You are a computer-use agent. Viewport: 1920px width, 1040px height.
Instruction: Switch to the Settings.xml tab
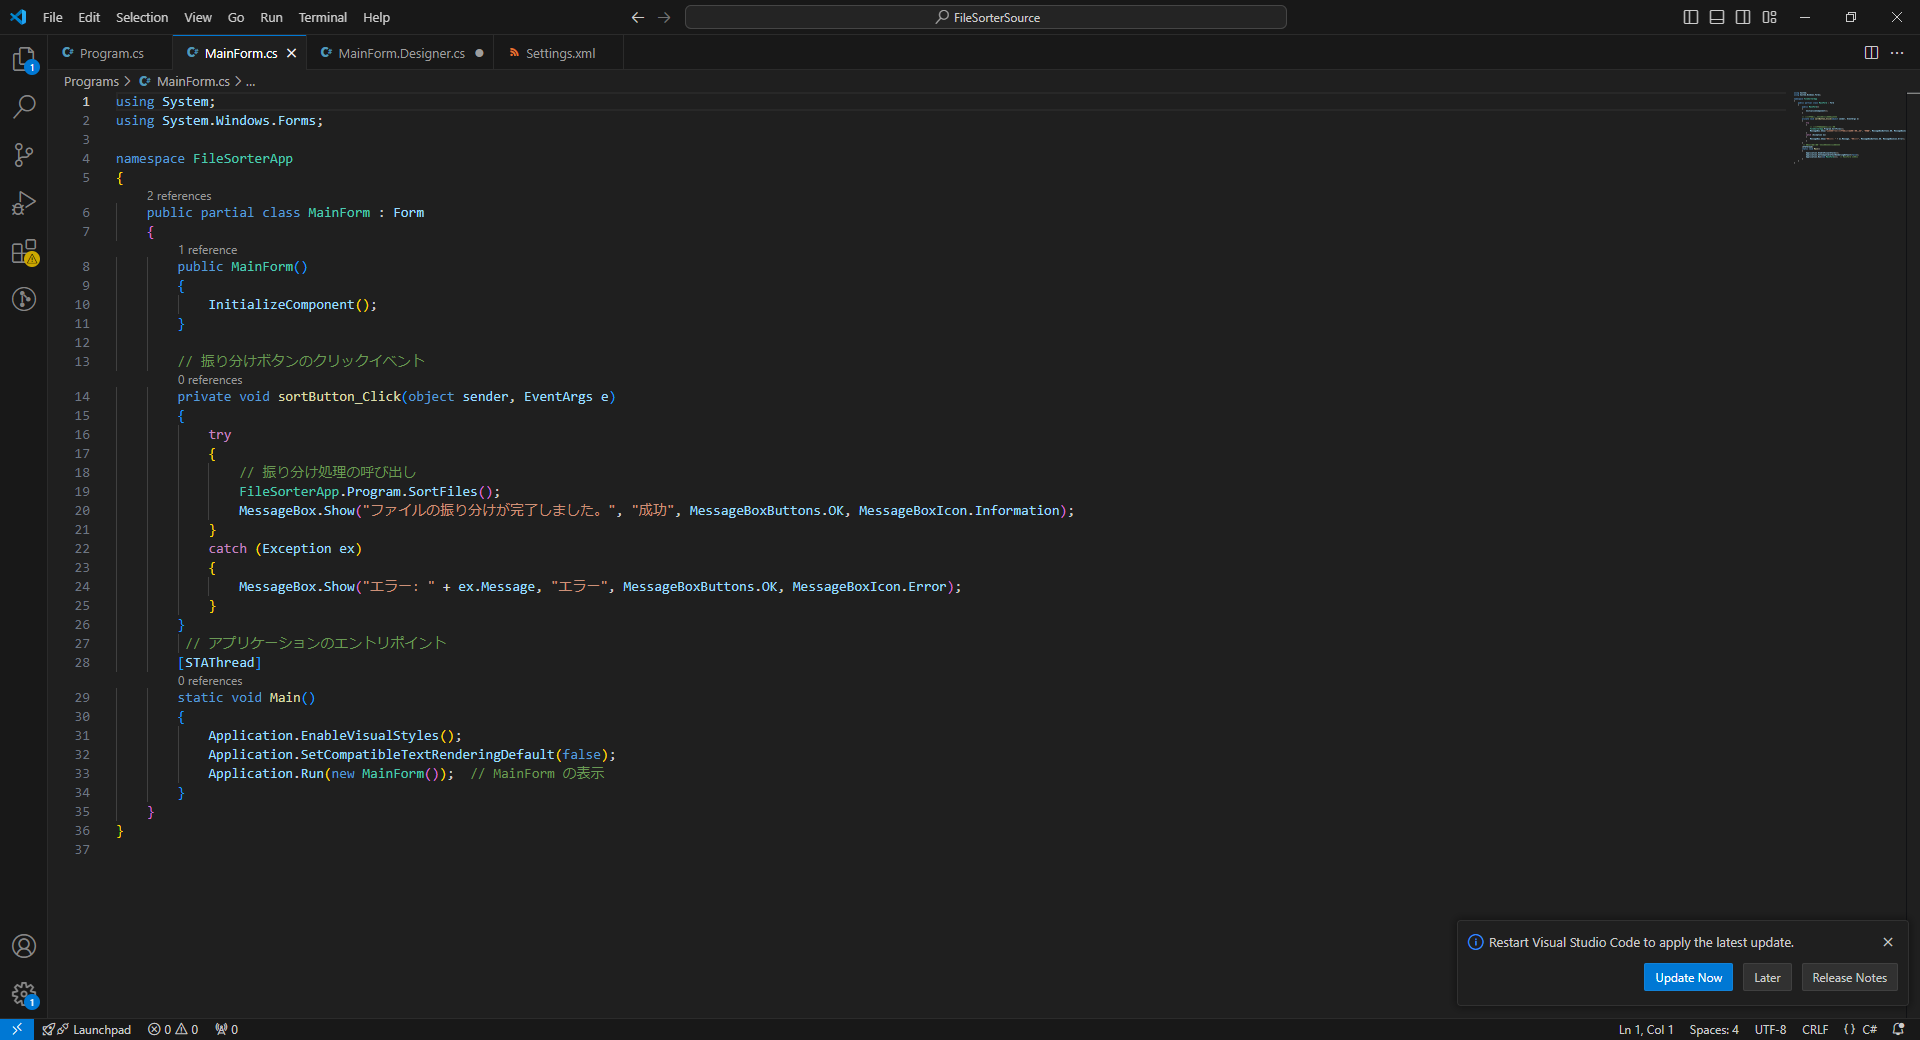pyautogui.click(x=560, y=53)
